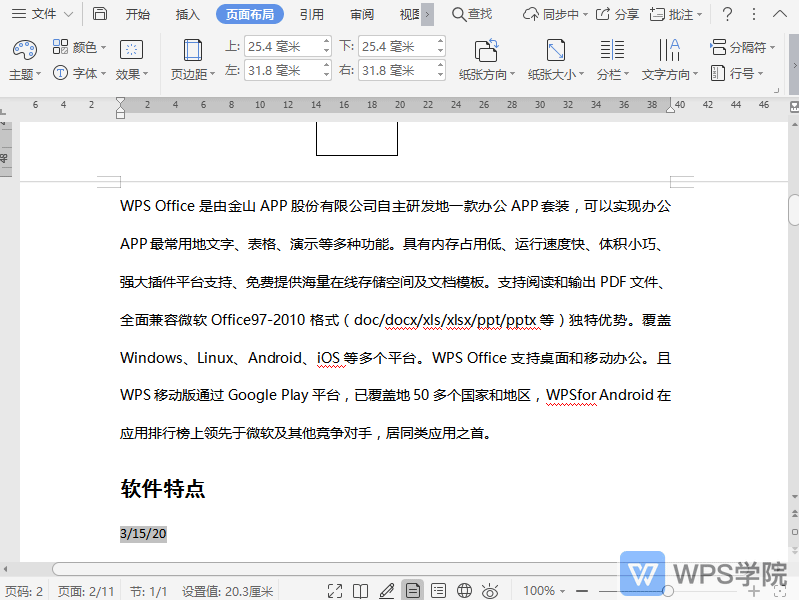
Task: Click the vertical scrollbar down arrow
Action: 794,496
